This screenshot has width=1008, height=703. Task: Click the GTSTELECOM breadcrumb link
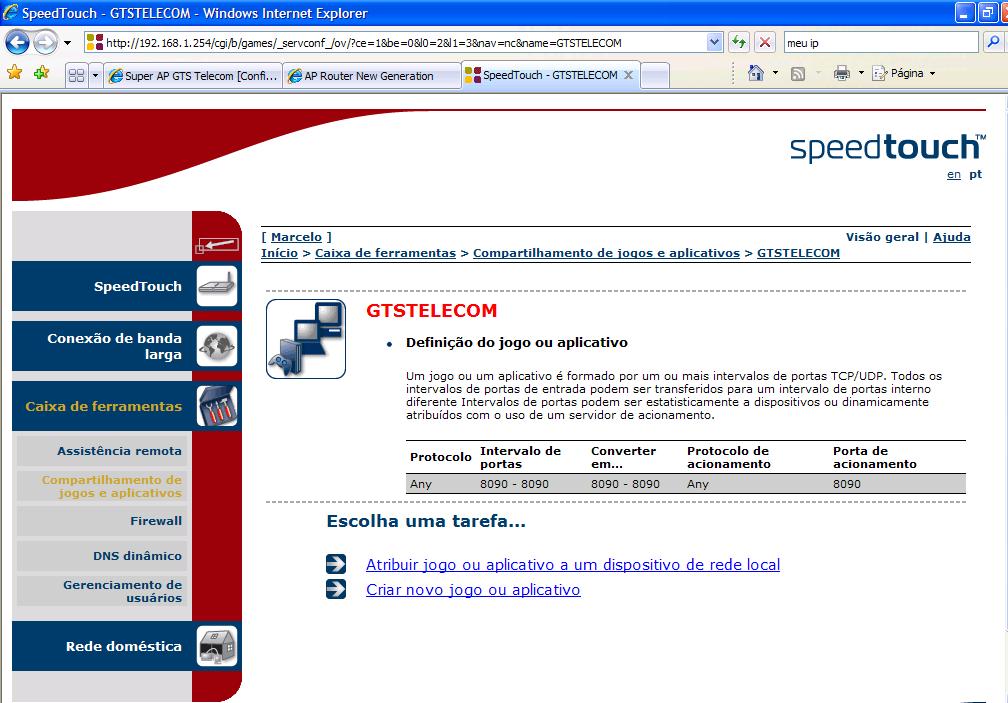pyautogui.click(x=798, y=253)
